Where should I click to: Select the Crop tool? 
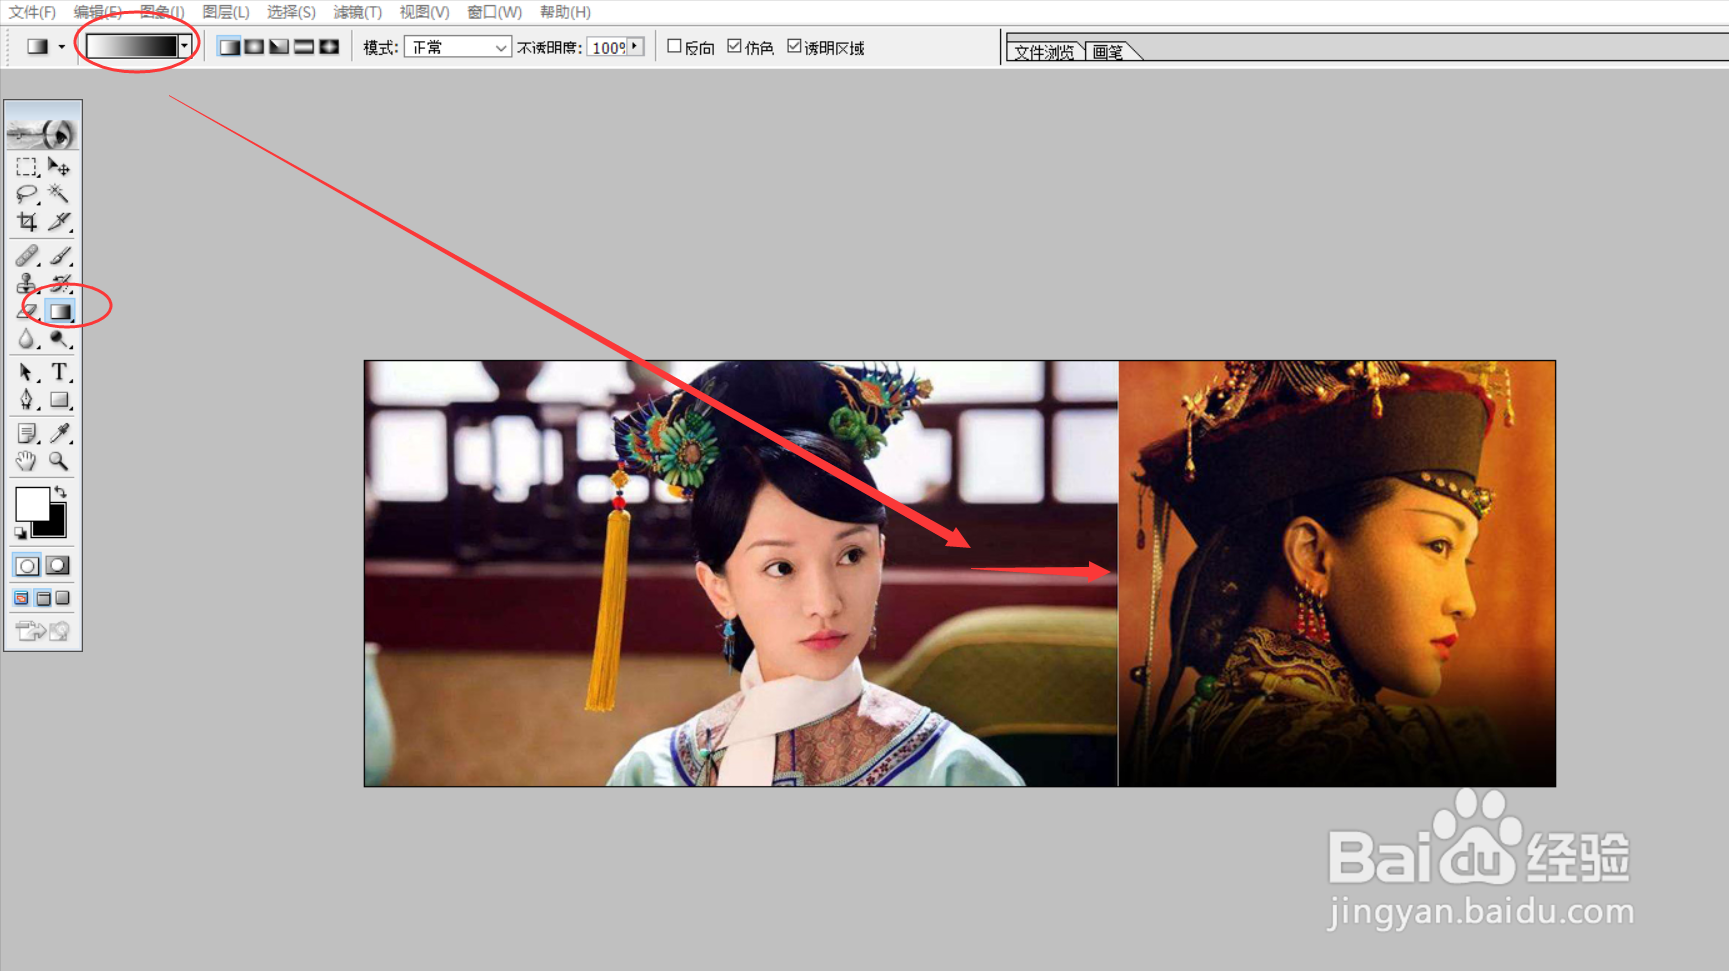27,221
